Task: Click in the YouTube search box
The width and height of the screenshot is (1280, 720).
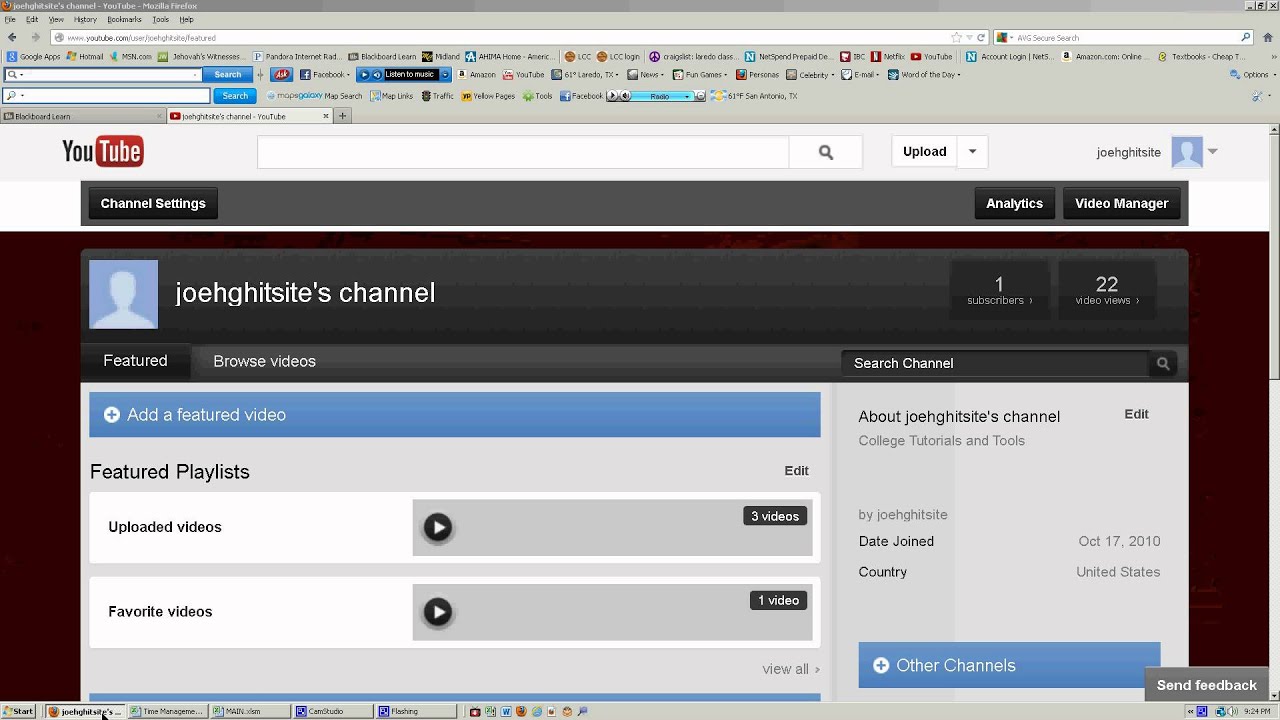Action: 523,152
